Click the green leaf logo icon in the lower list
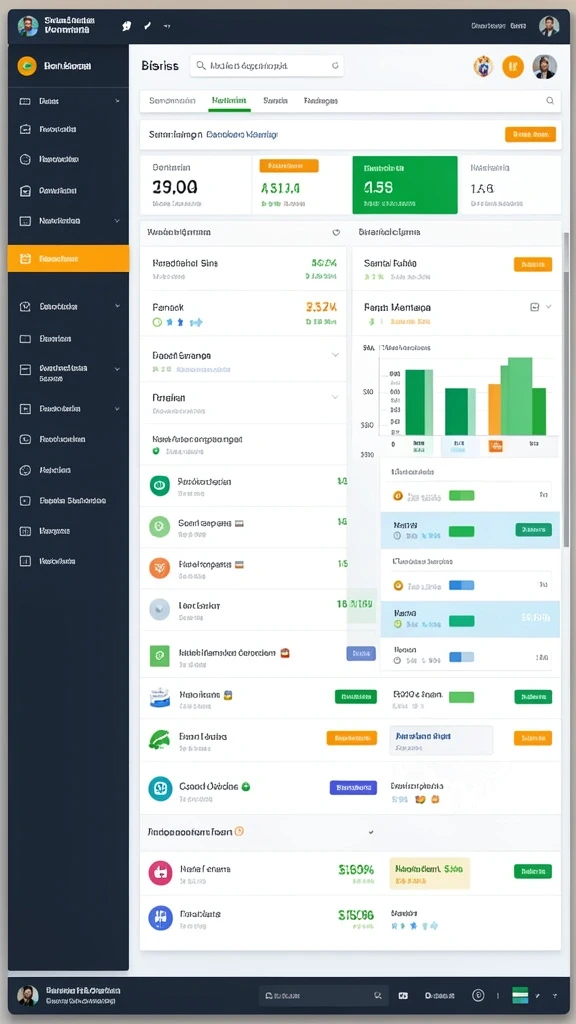576x1024 pixels. coord(160,739)
